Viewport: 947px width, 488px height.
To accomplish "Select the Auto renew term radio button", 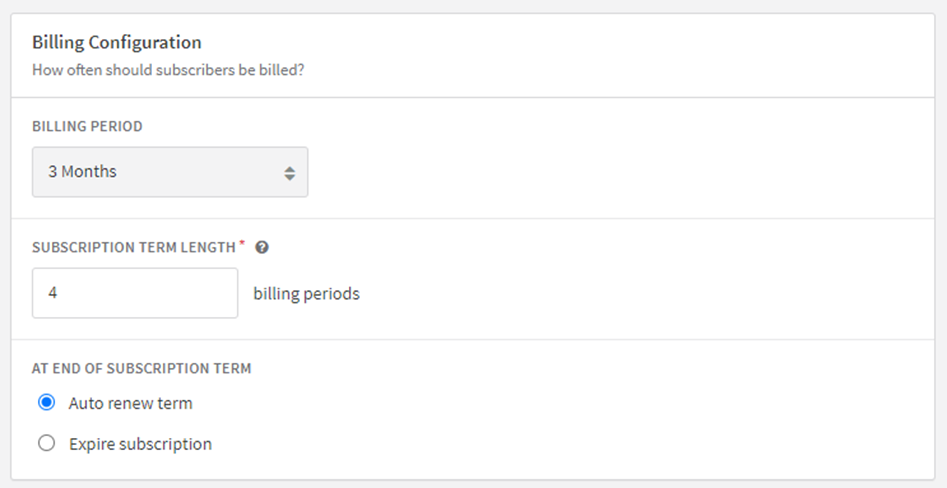I will coord(47,402).
